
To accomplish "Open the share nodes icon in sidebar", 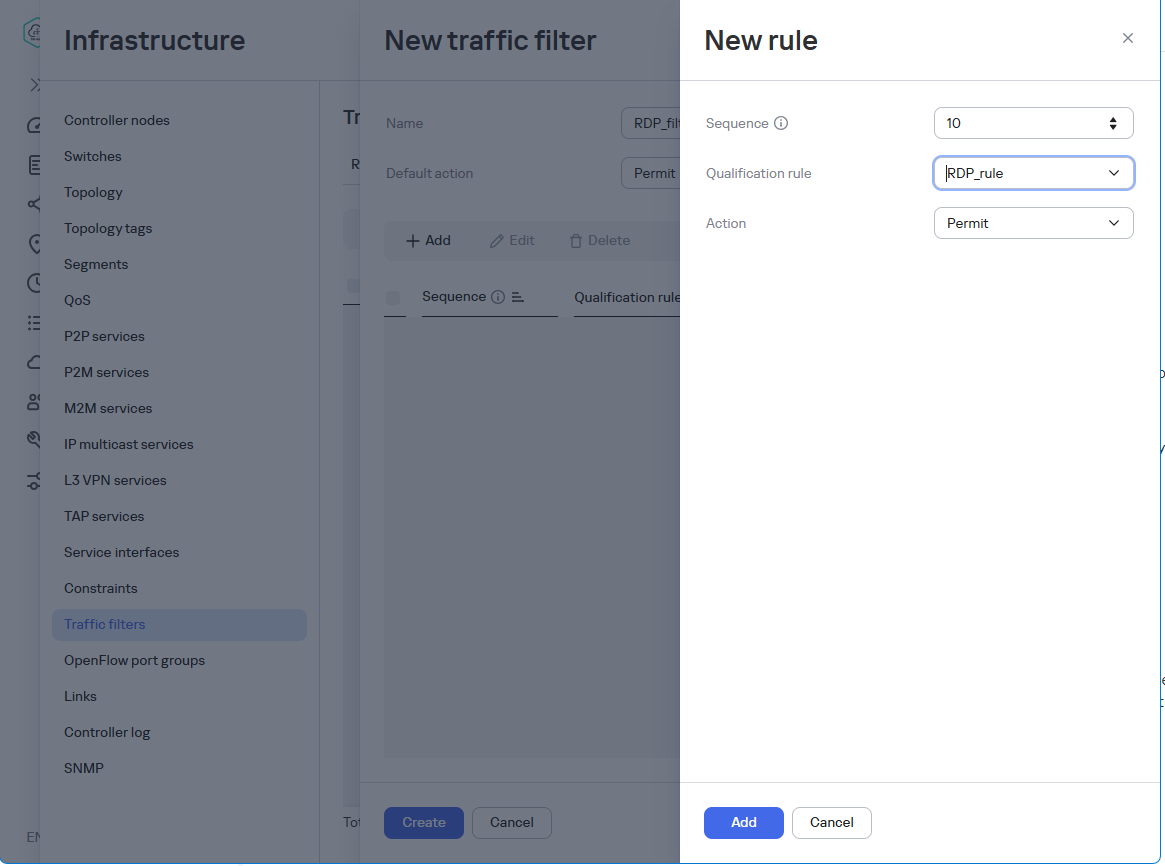I will click(34, 204).
